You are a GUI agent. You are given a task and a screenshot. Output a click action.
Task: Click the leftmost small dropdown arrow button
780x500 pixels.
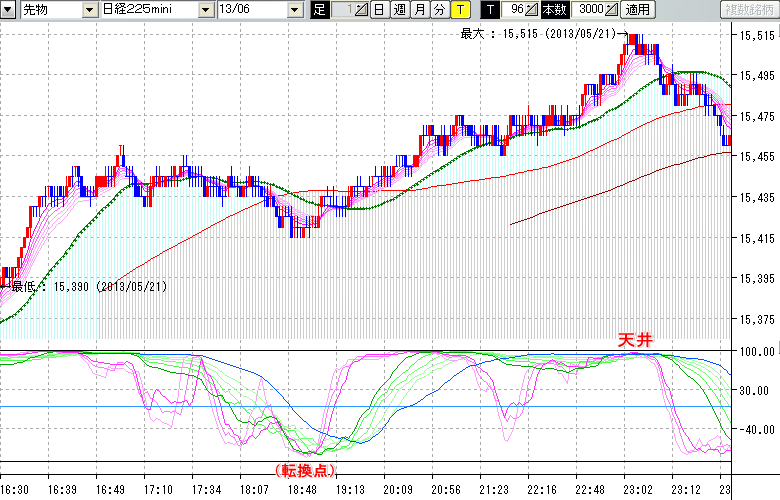(9, 9)
